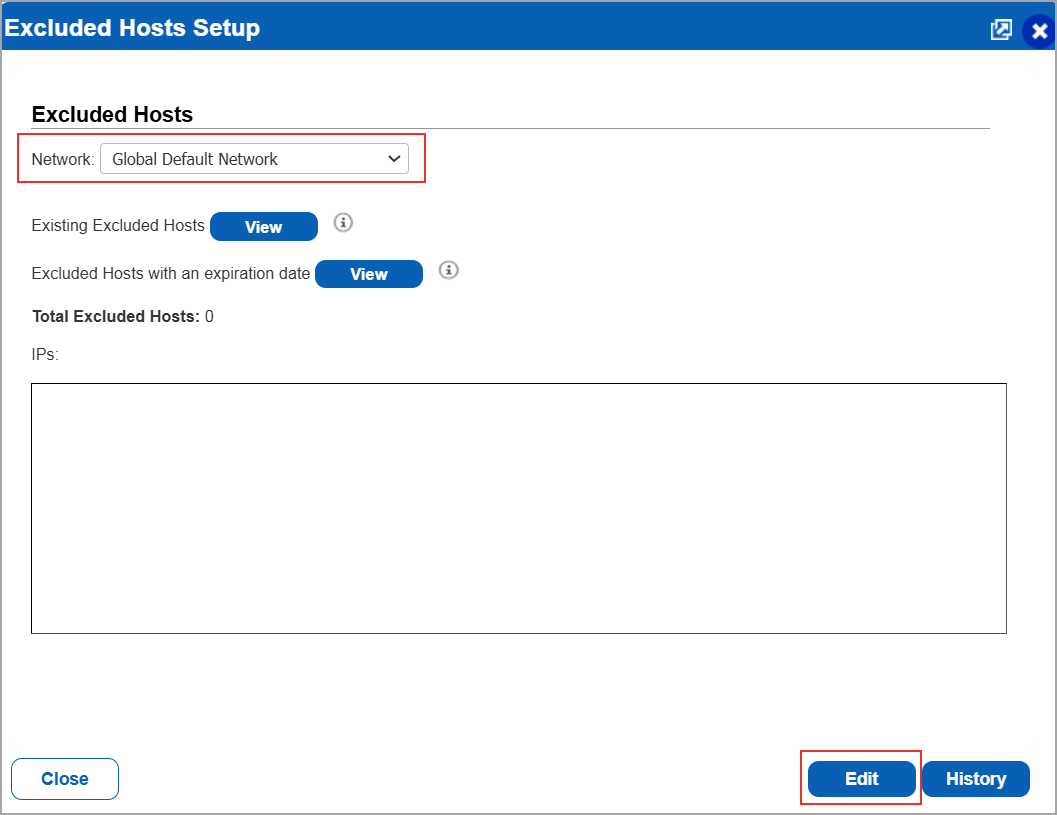The width and height of the screenshot is (1057, 815).
Task: Close the Excluded Hosts Setup dialog with the X
Action: click(x=1039, y=31)
